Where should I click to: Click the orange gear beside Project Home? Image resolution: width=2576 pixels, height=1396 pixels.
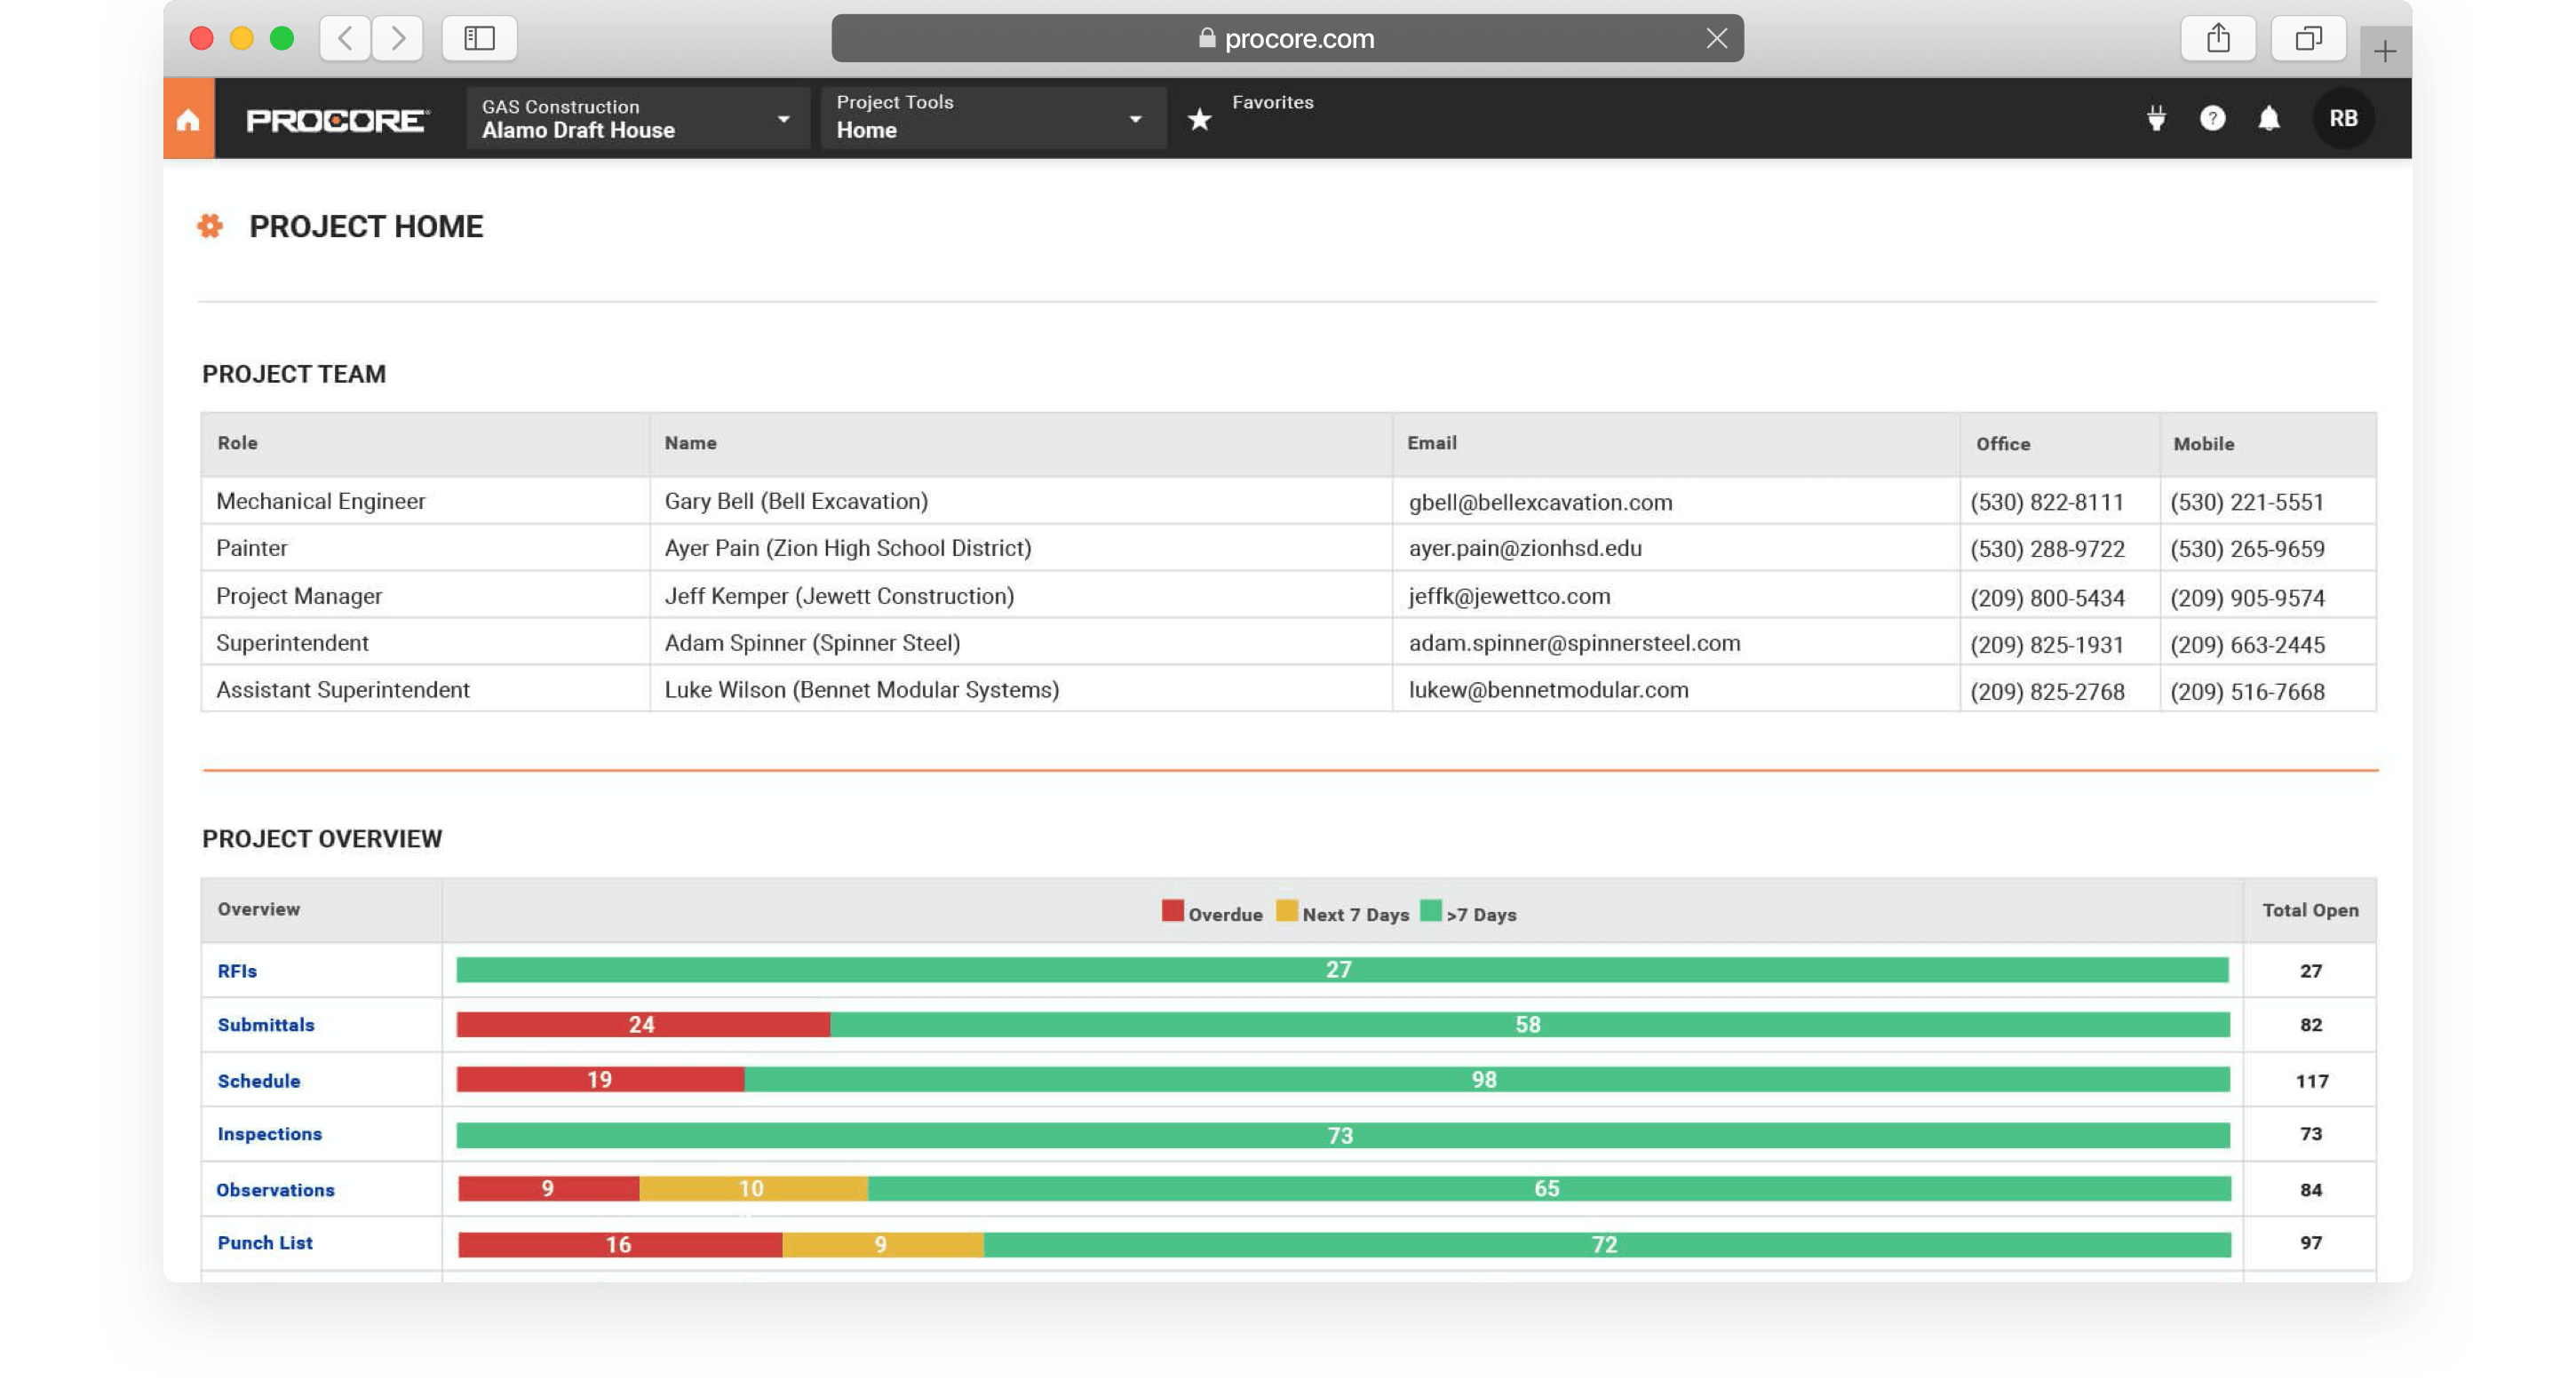click(210, 226)
